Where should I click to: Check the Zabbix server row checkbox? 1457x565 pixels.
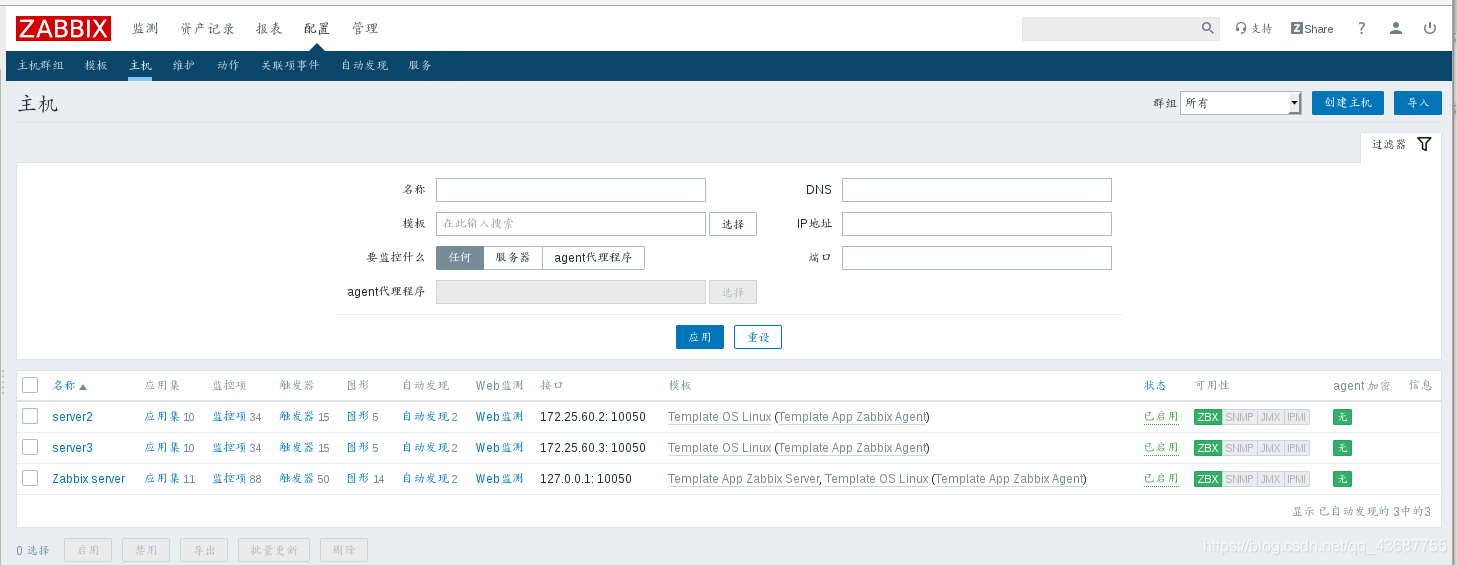click(30, 478)
